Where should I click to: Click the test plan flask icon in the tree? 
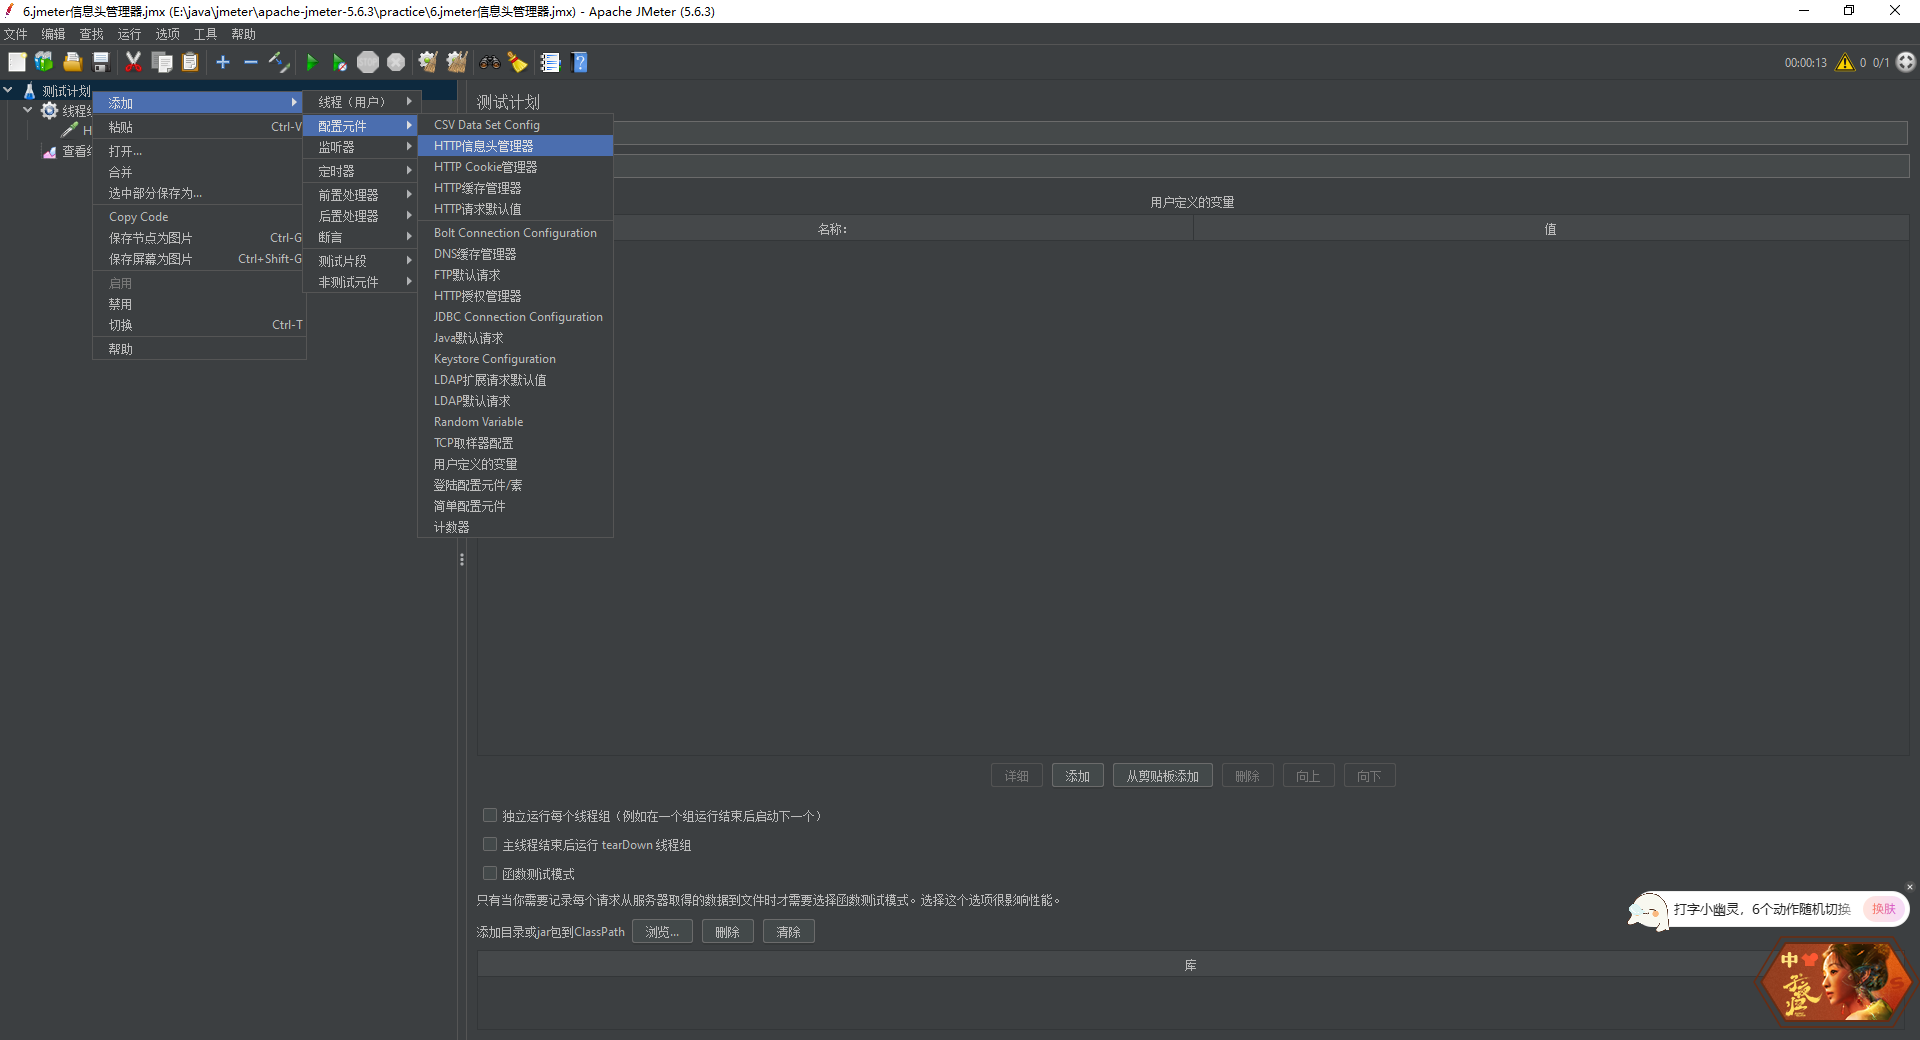pos(30,91)
